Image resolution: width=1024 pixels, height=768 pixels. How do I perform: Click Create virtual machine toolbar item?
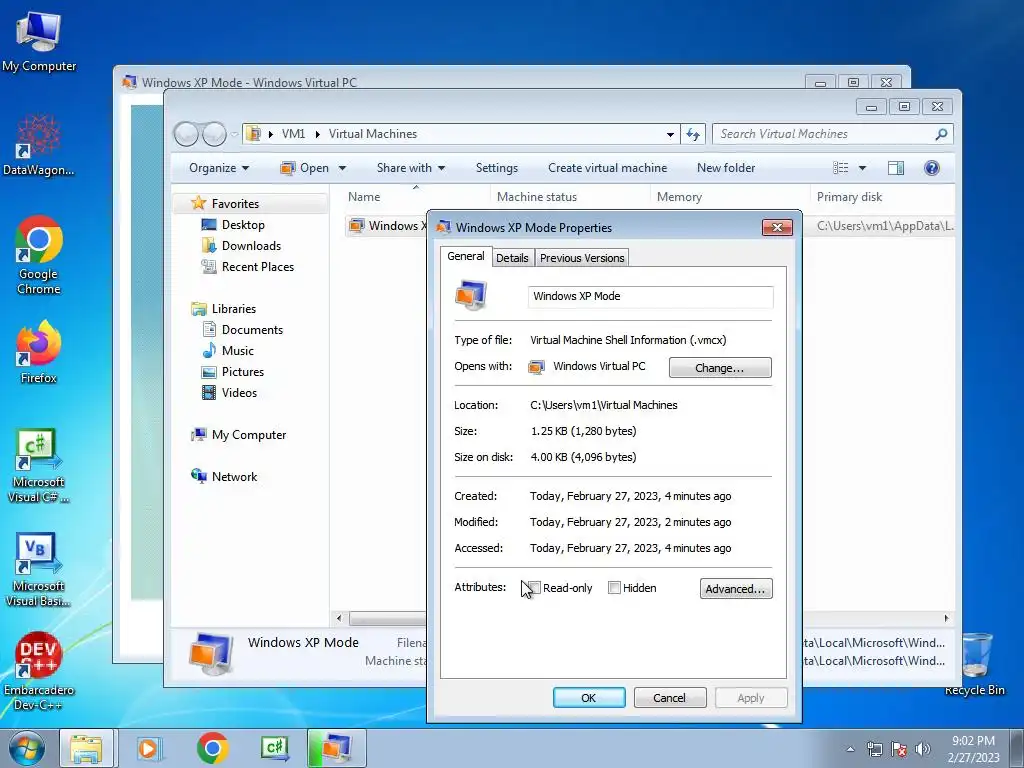[607, 168]
